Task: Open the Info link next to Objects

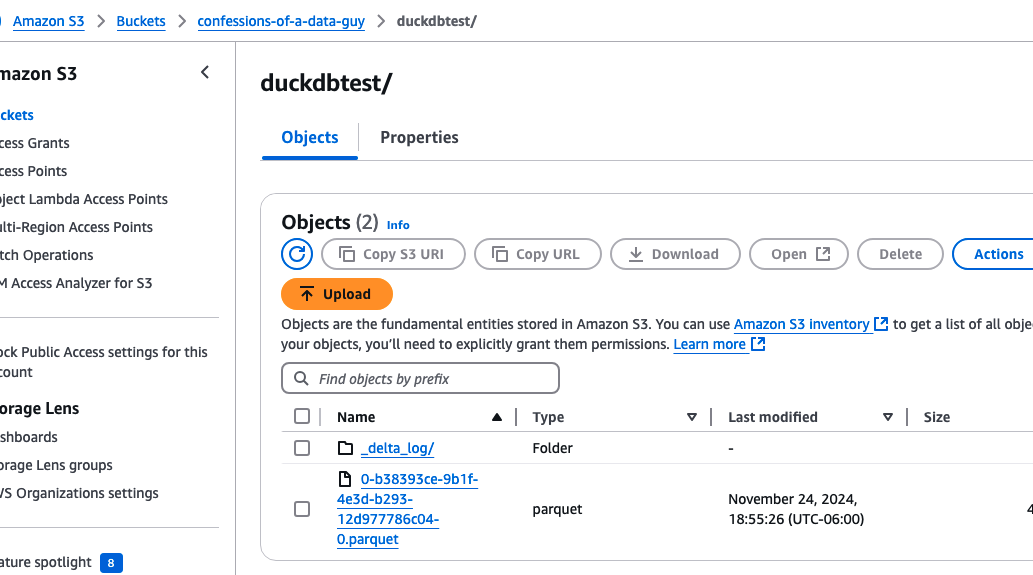Action: pyautogui.click(x=398, y=225)
